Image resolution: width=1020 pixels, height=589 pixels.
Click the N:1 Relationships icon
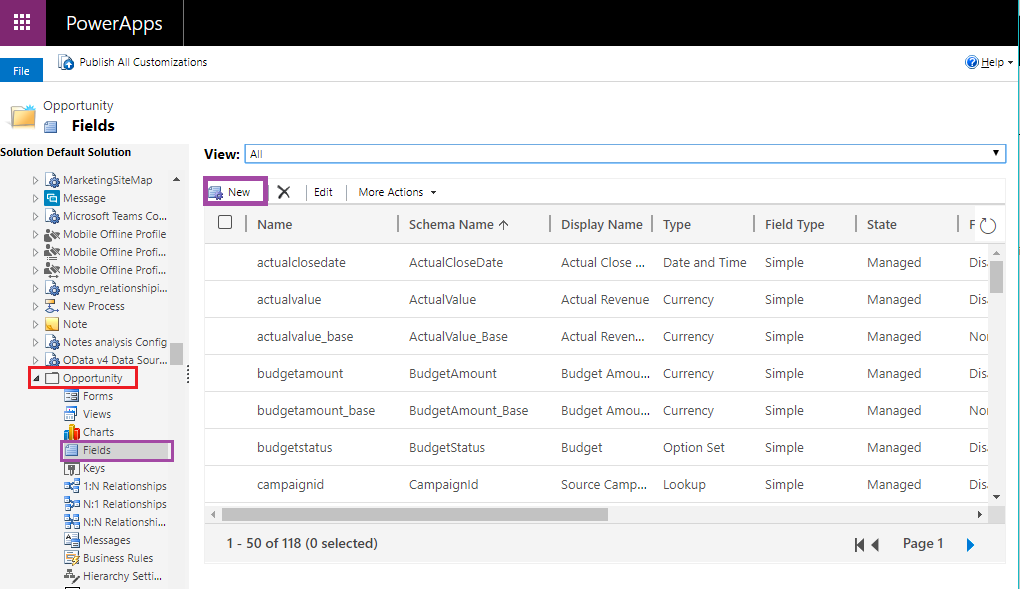pos(72,504)
